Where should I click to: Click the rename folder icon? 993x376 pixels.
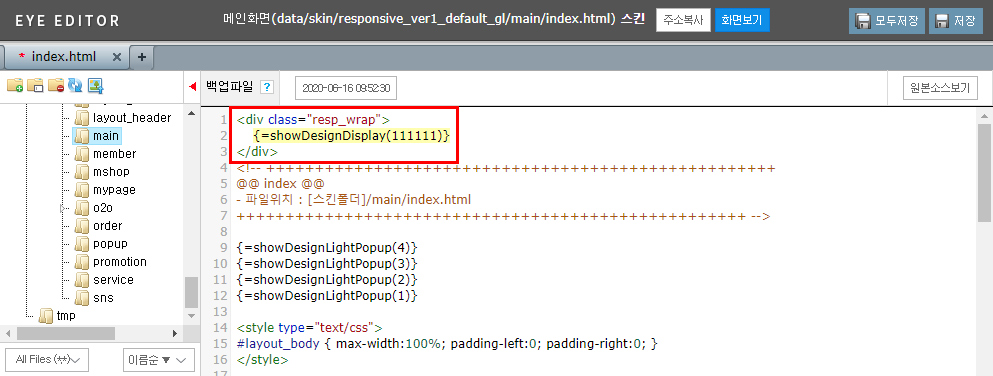(35, 85)
